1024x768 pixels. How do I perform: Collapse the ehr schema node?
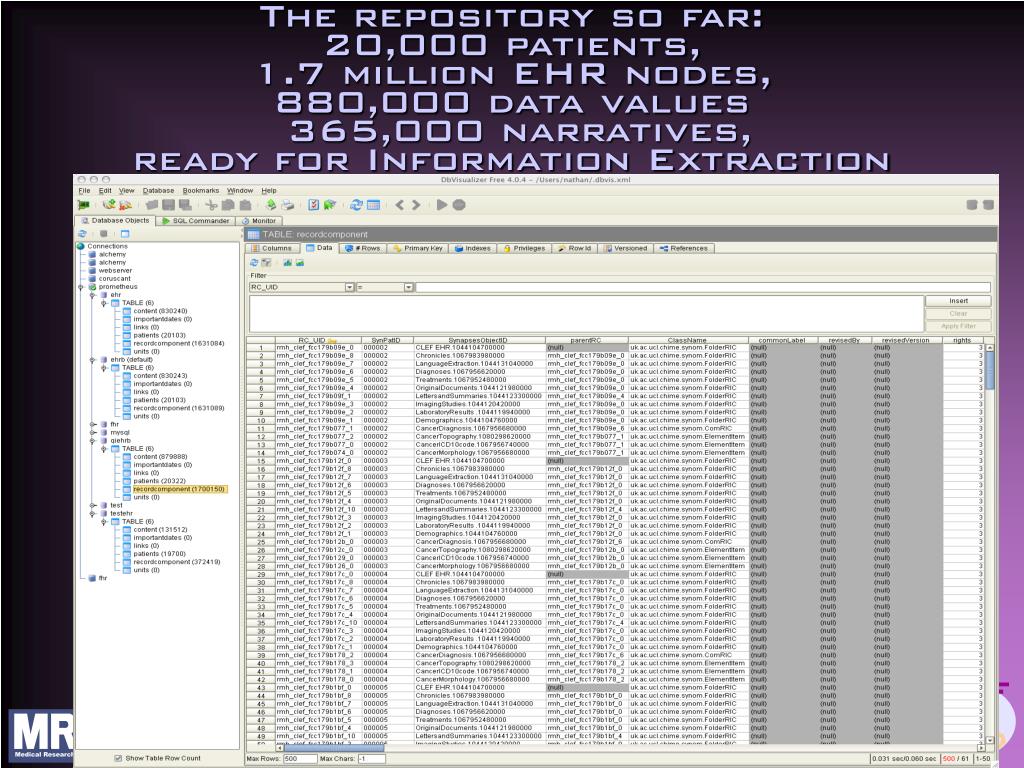[x=93, y=295]
